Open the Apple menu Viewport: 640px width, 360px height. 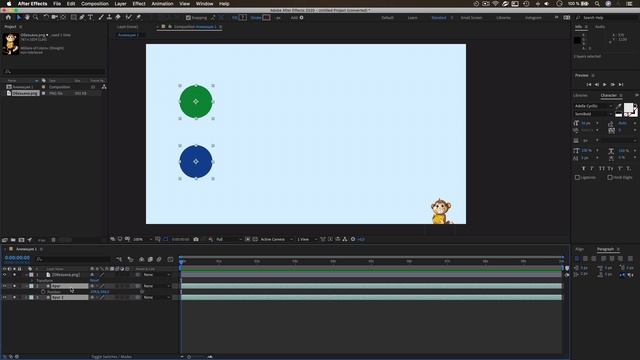point(9,4)
